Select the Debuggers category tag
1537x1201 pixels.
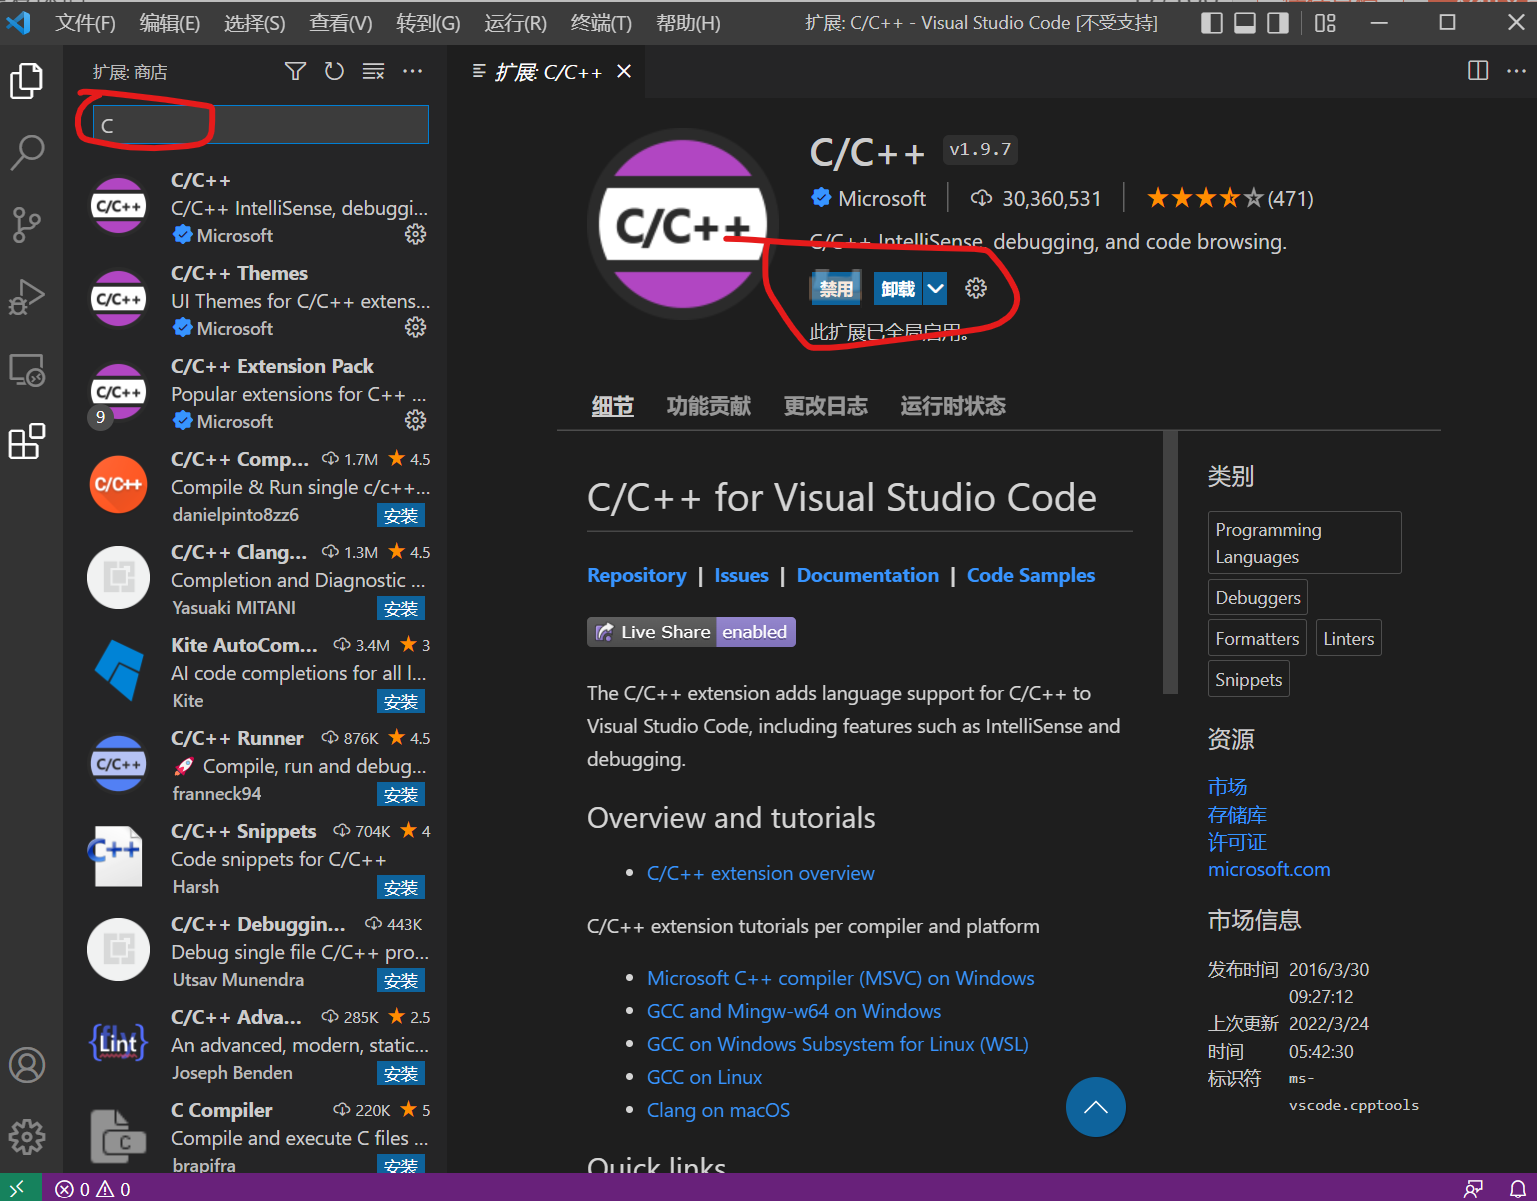[x=1258, y=597]
